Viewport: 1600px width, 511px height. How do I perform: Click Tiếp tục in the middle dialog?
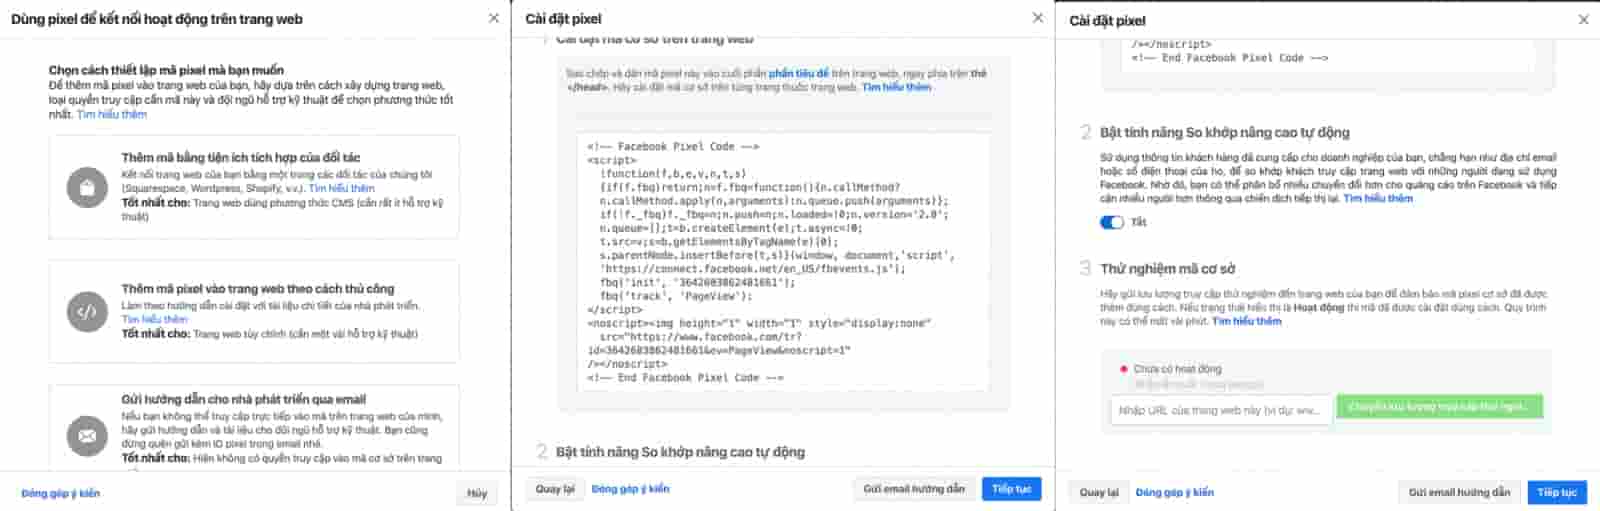[x=1011, y=489]
